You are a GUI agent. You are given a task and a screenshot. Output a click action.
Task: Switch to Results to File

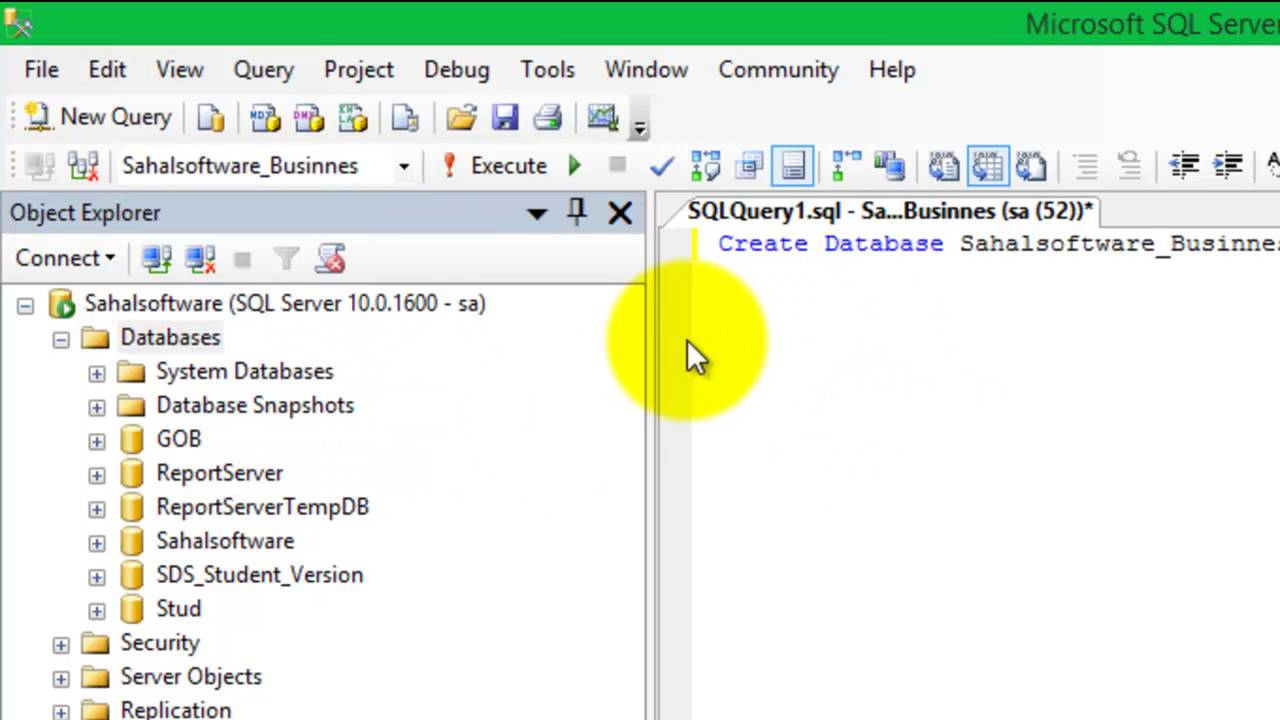point(1032,165)
